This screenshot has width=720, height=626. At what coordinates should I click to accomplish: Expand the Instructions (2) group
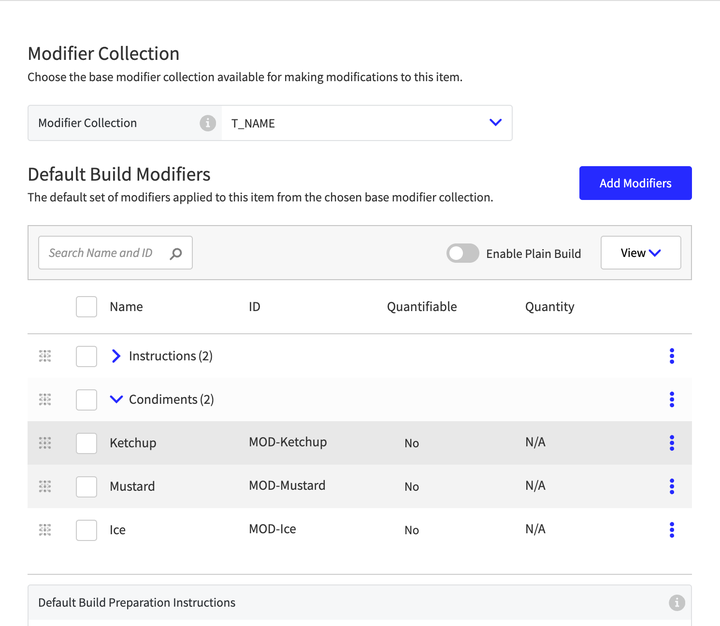click(x=116, y=356)
